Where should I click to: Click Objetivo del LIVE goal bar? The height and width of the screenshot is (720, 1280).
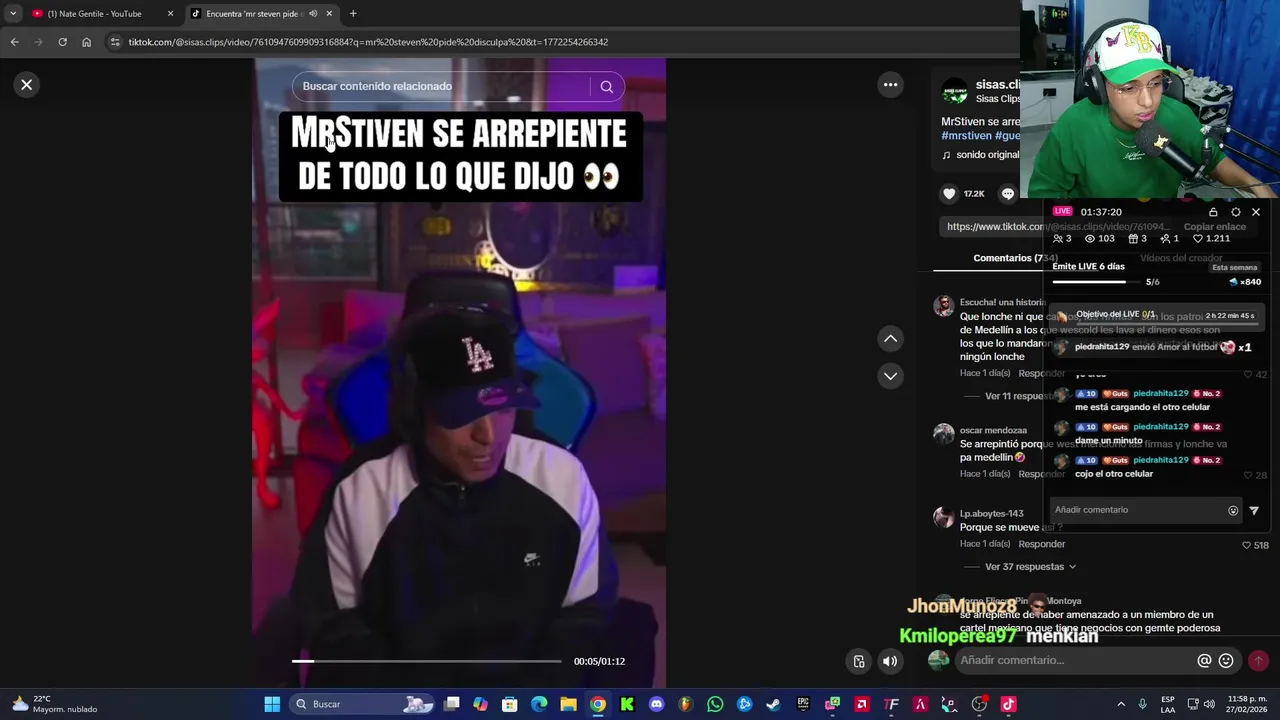click(x=1155, y=315)
